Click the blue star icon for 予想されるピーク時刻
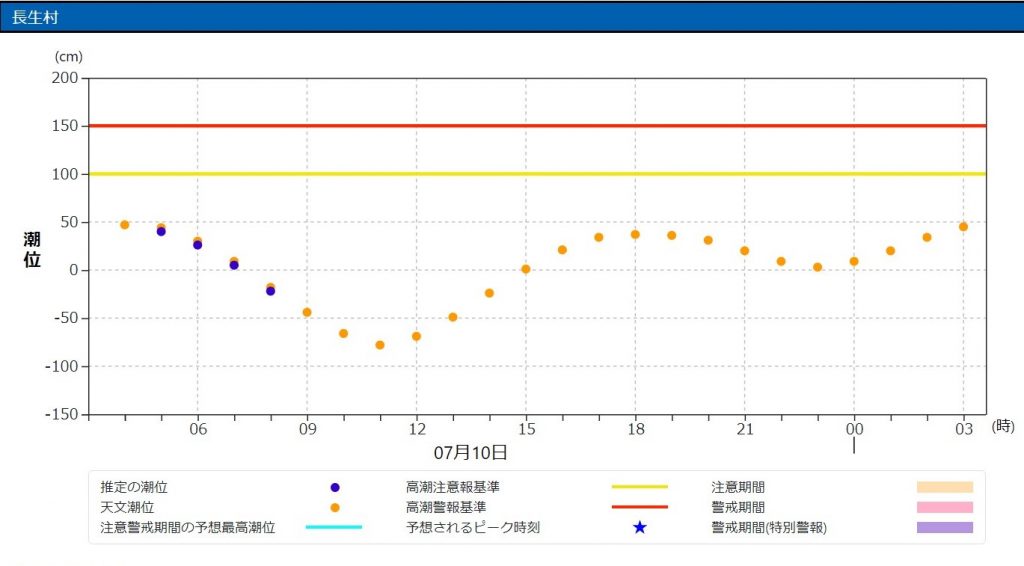Viewport: 1024px width, 566px height. tap(640, 527)
